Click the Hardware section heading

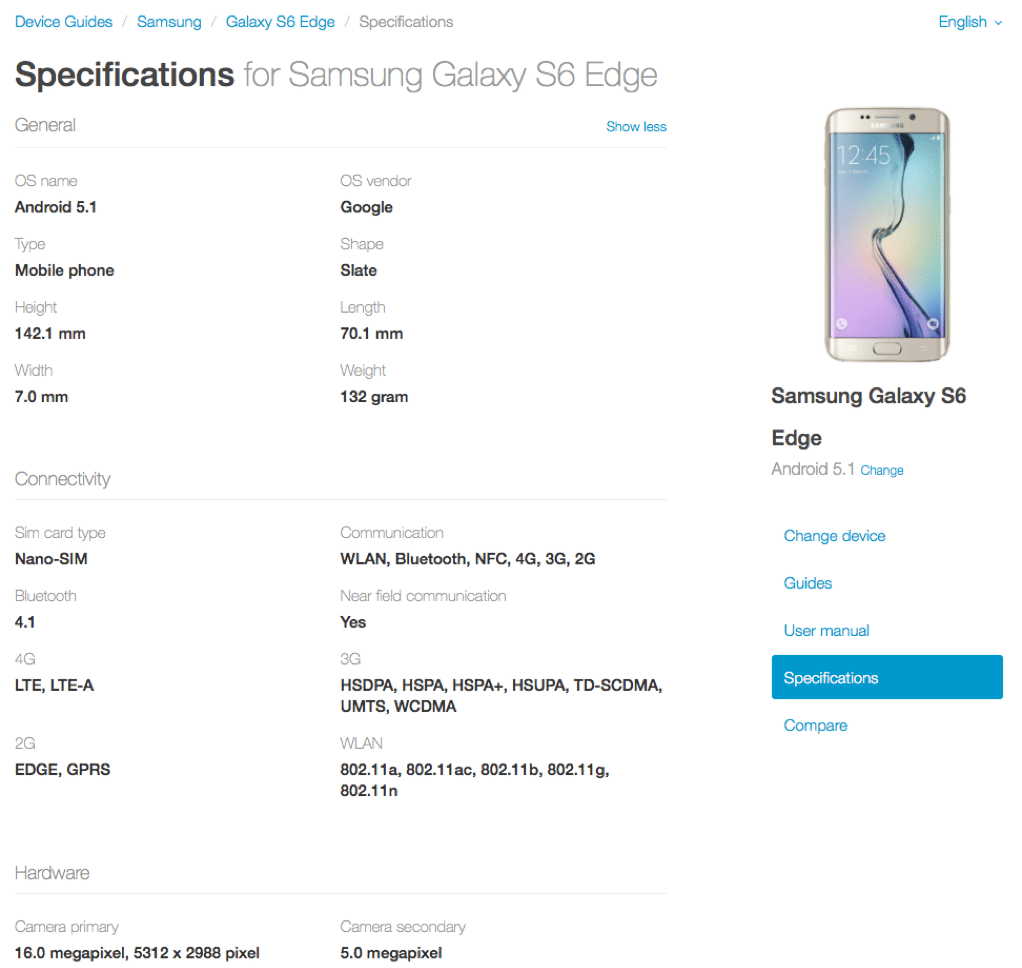coord(52,873)
